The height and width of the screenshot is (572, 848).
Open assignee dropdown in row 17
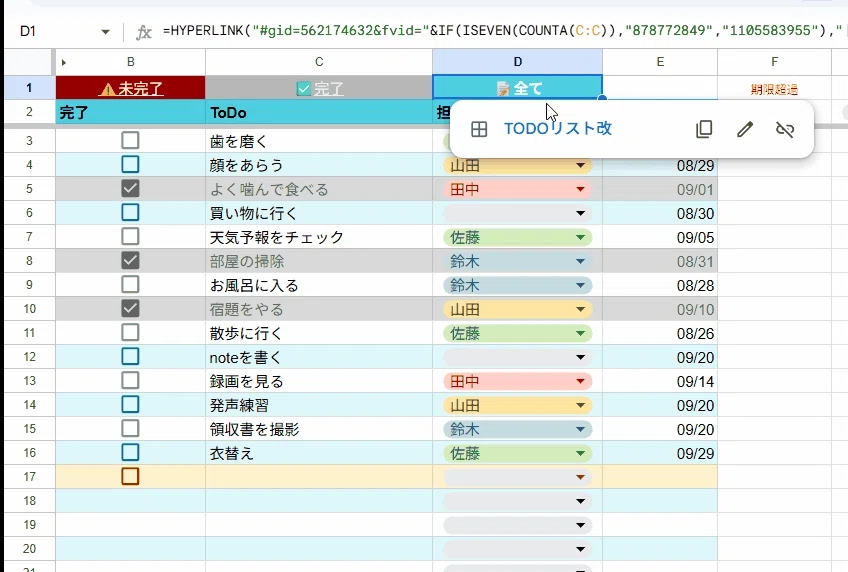[x=580, y=477]
